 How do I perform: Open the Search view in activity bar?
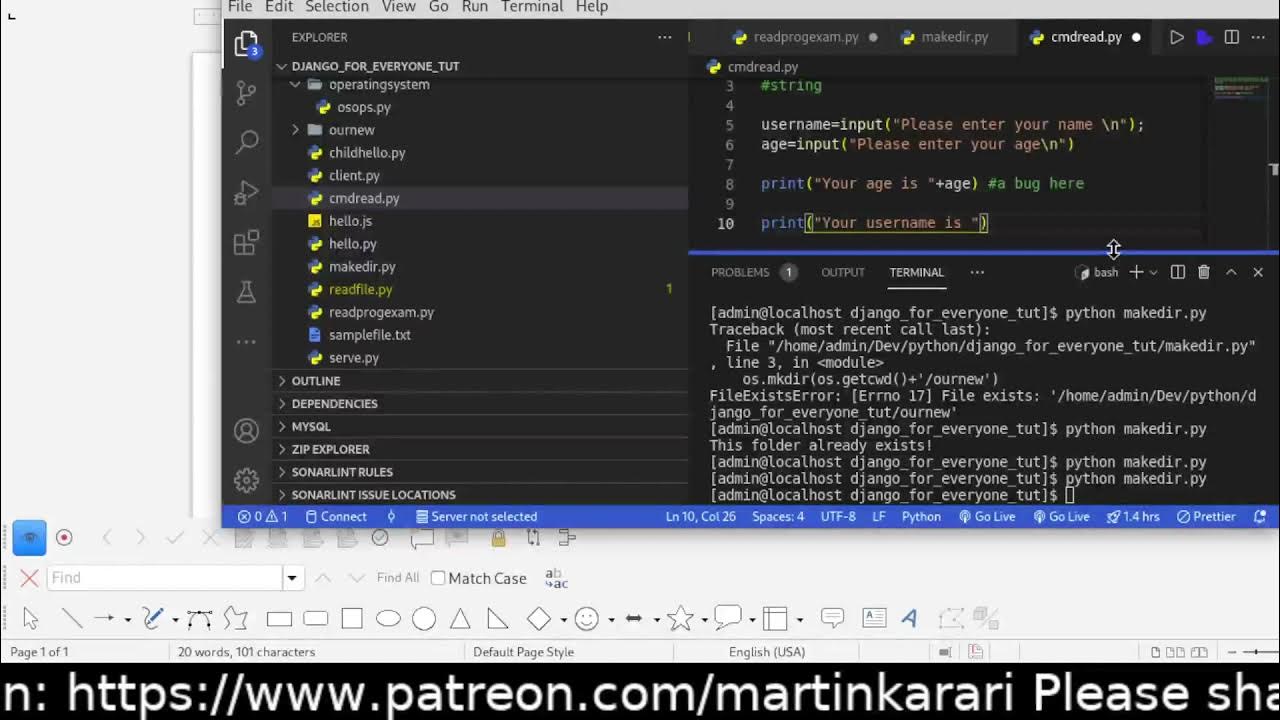246,142
